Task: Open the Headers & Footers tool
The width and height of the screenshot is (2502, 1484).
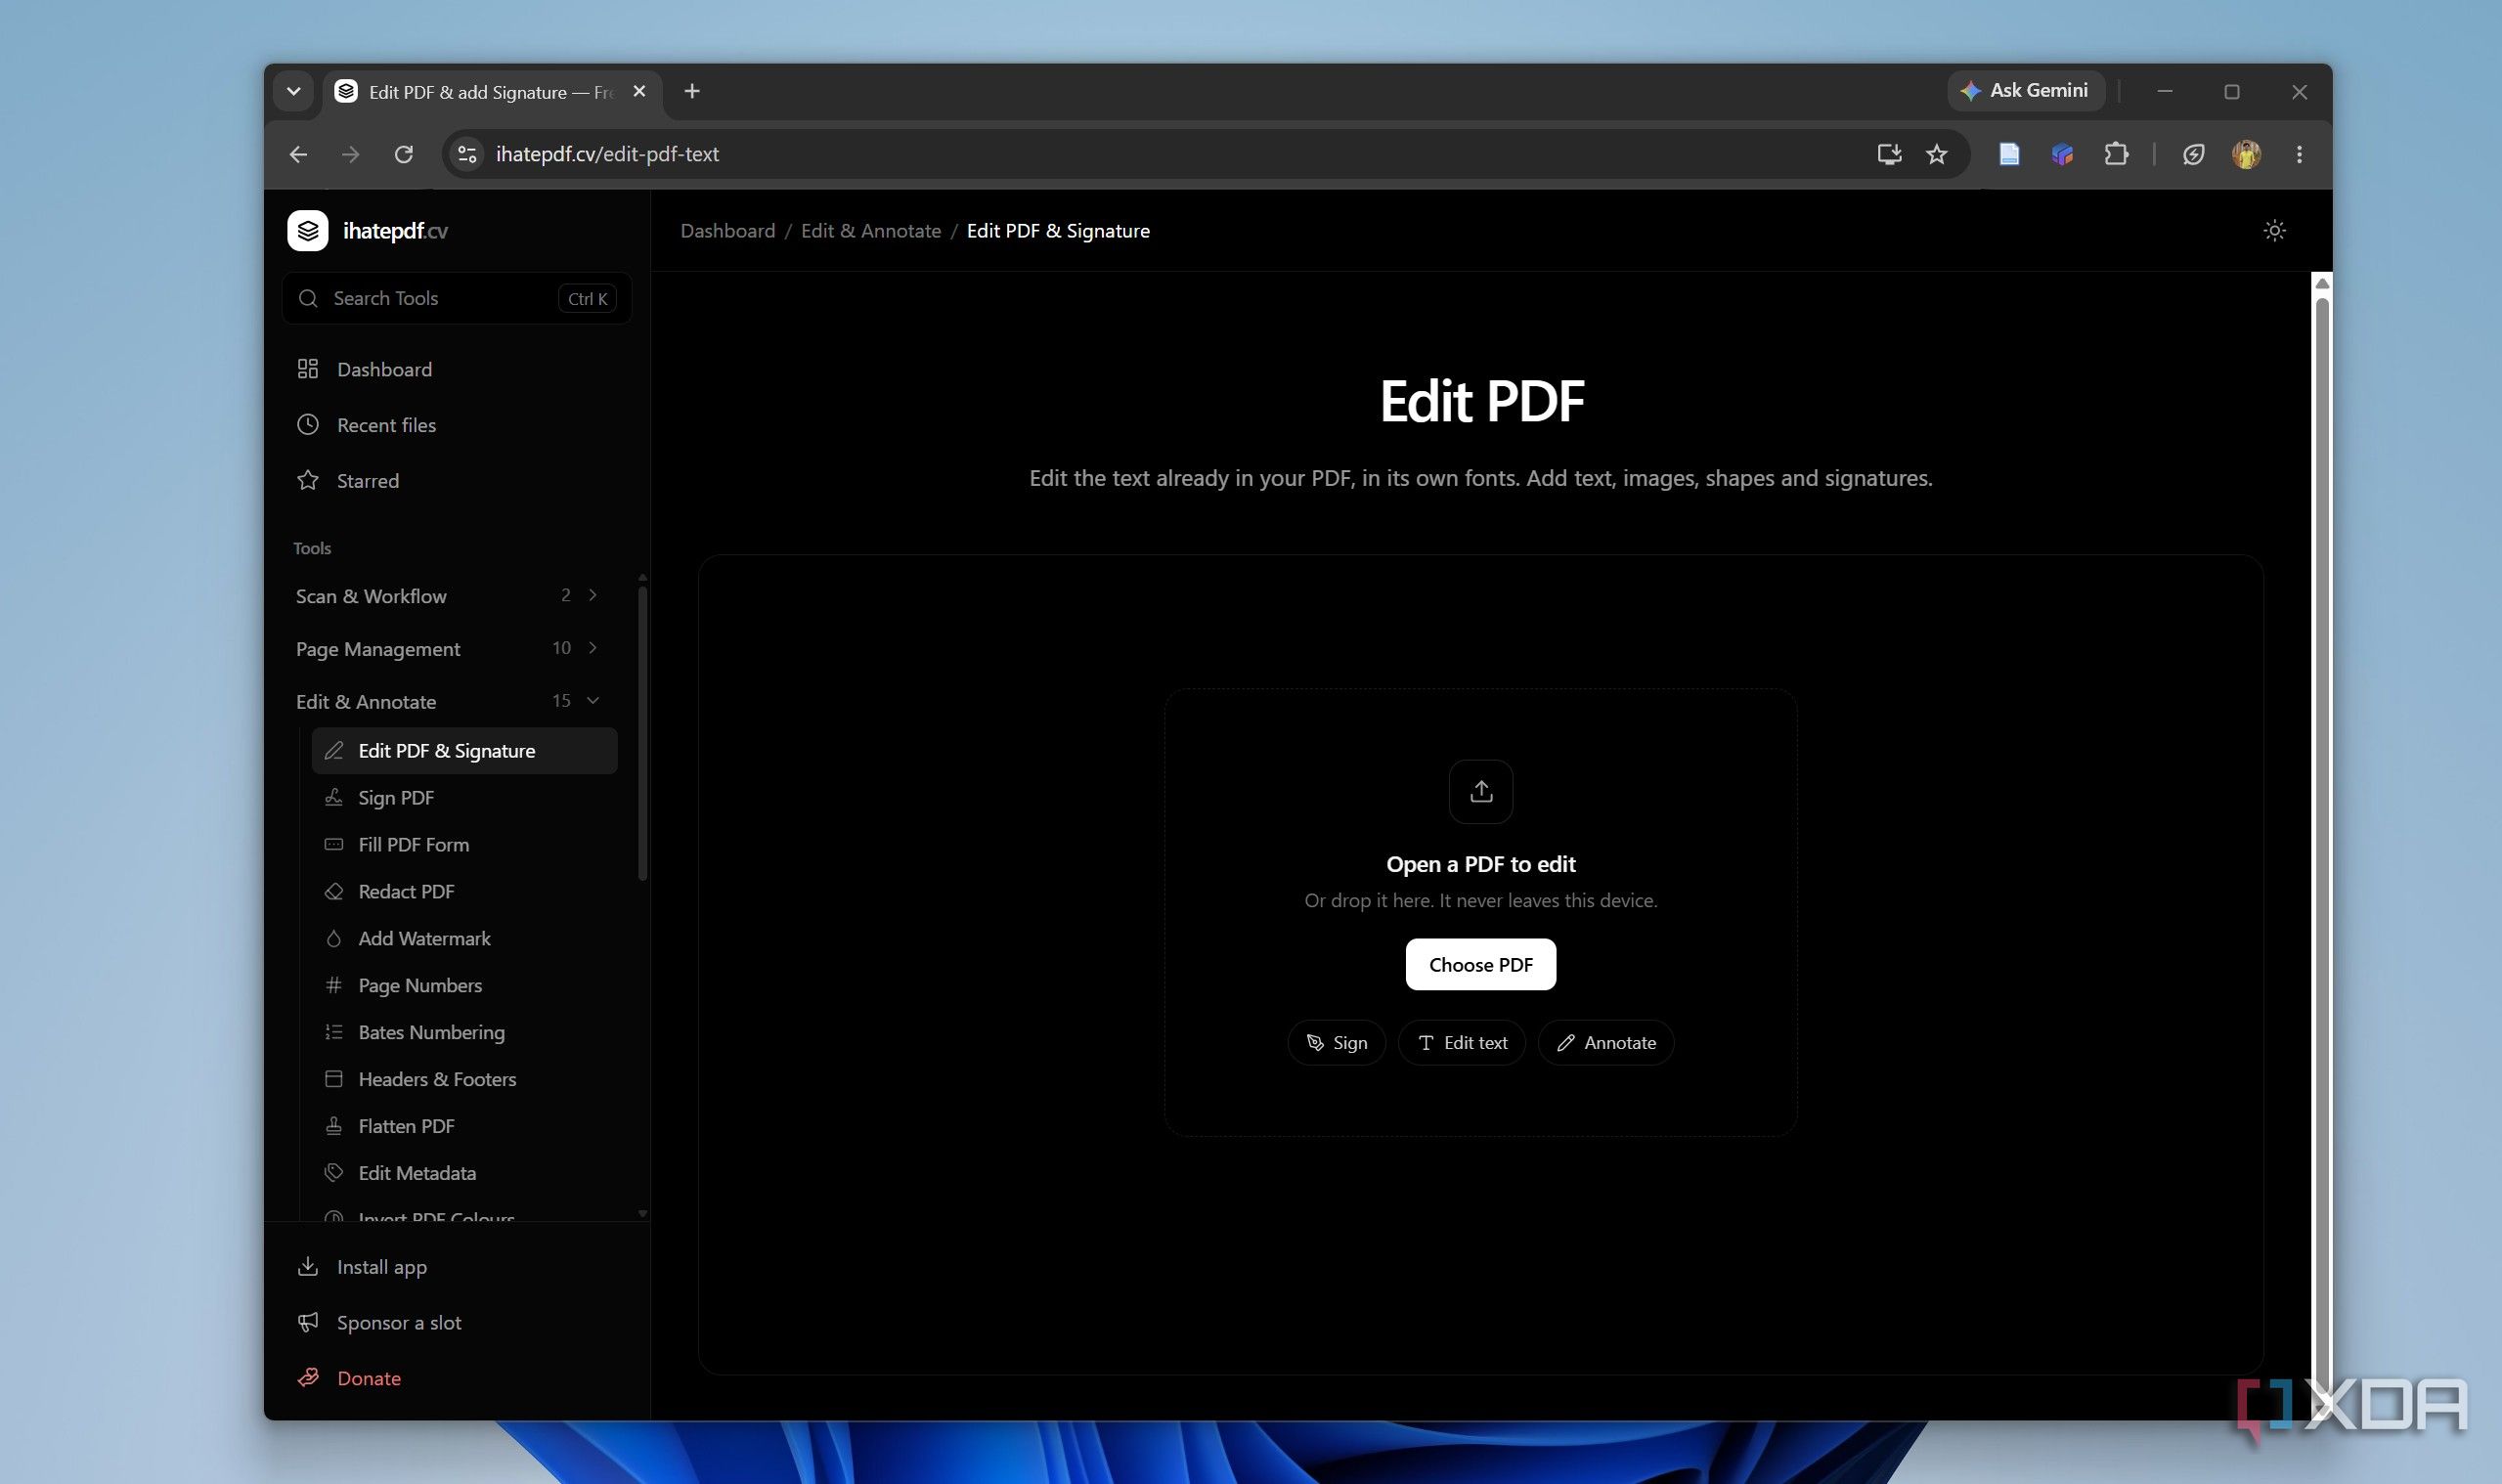Action: pyautogui.click(x=464, y=1080)
